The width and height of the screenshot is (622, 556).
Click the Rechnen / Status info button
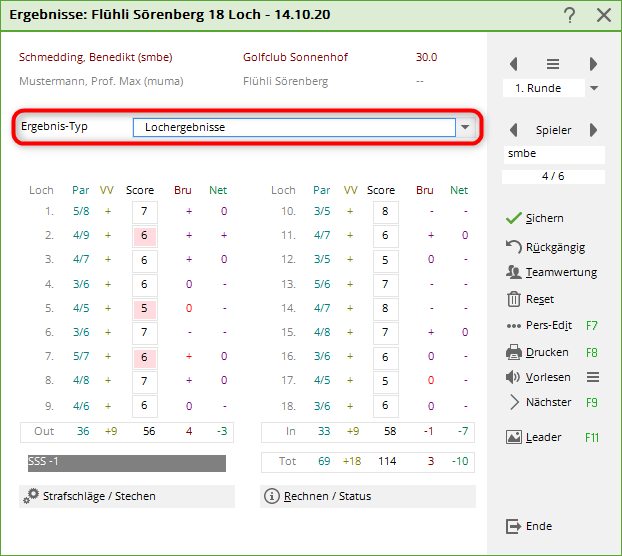271,496
